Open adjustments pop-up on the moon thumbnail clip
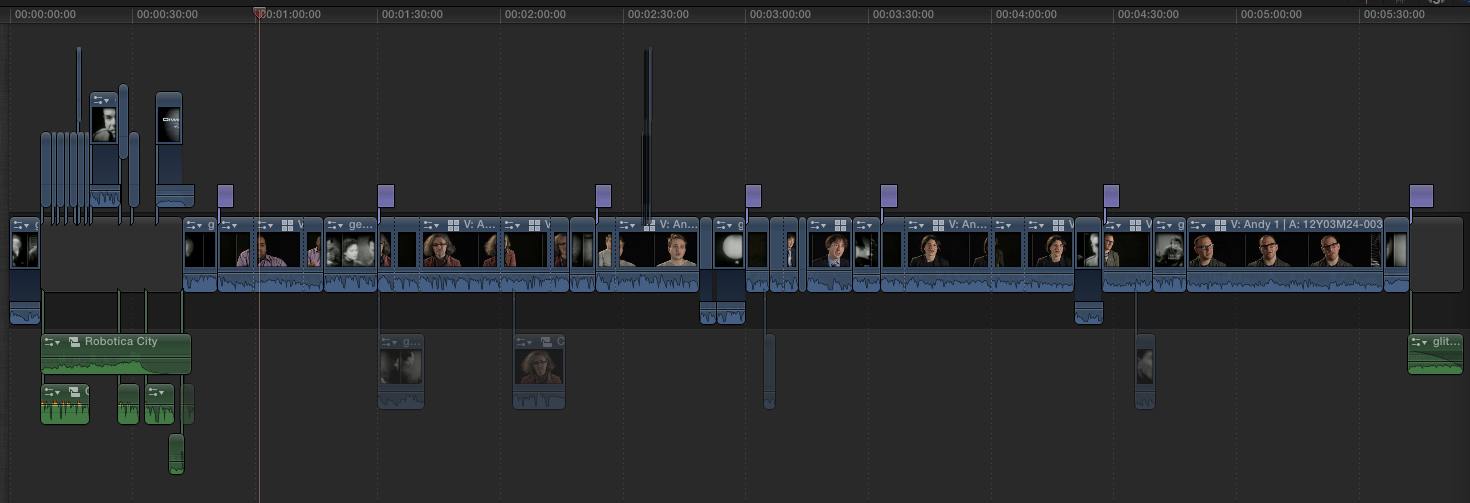The image size is (1470, 503). [x=725, y=225]
